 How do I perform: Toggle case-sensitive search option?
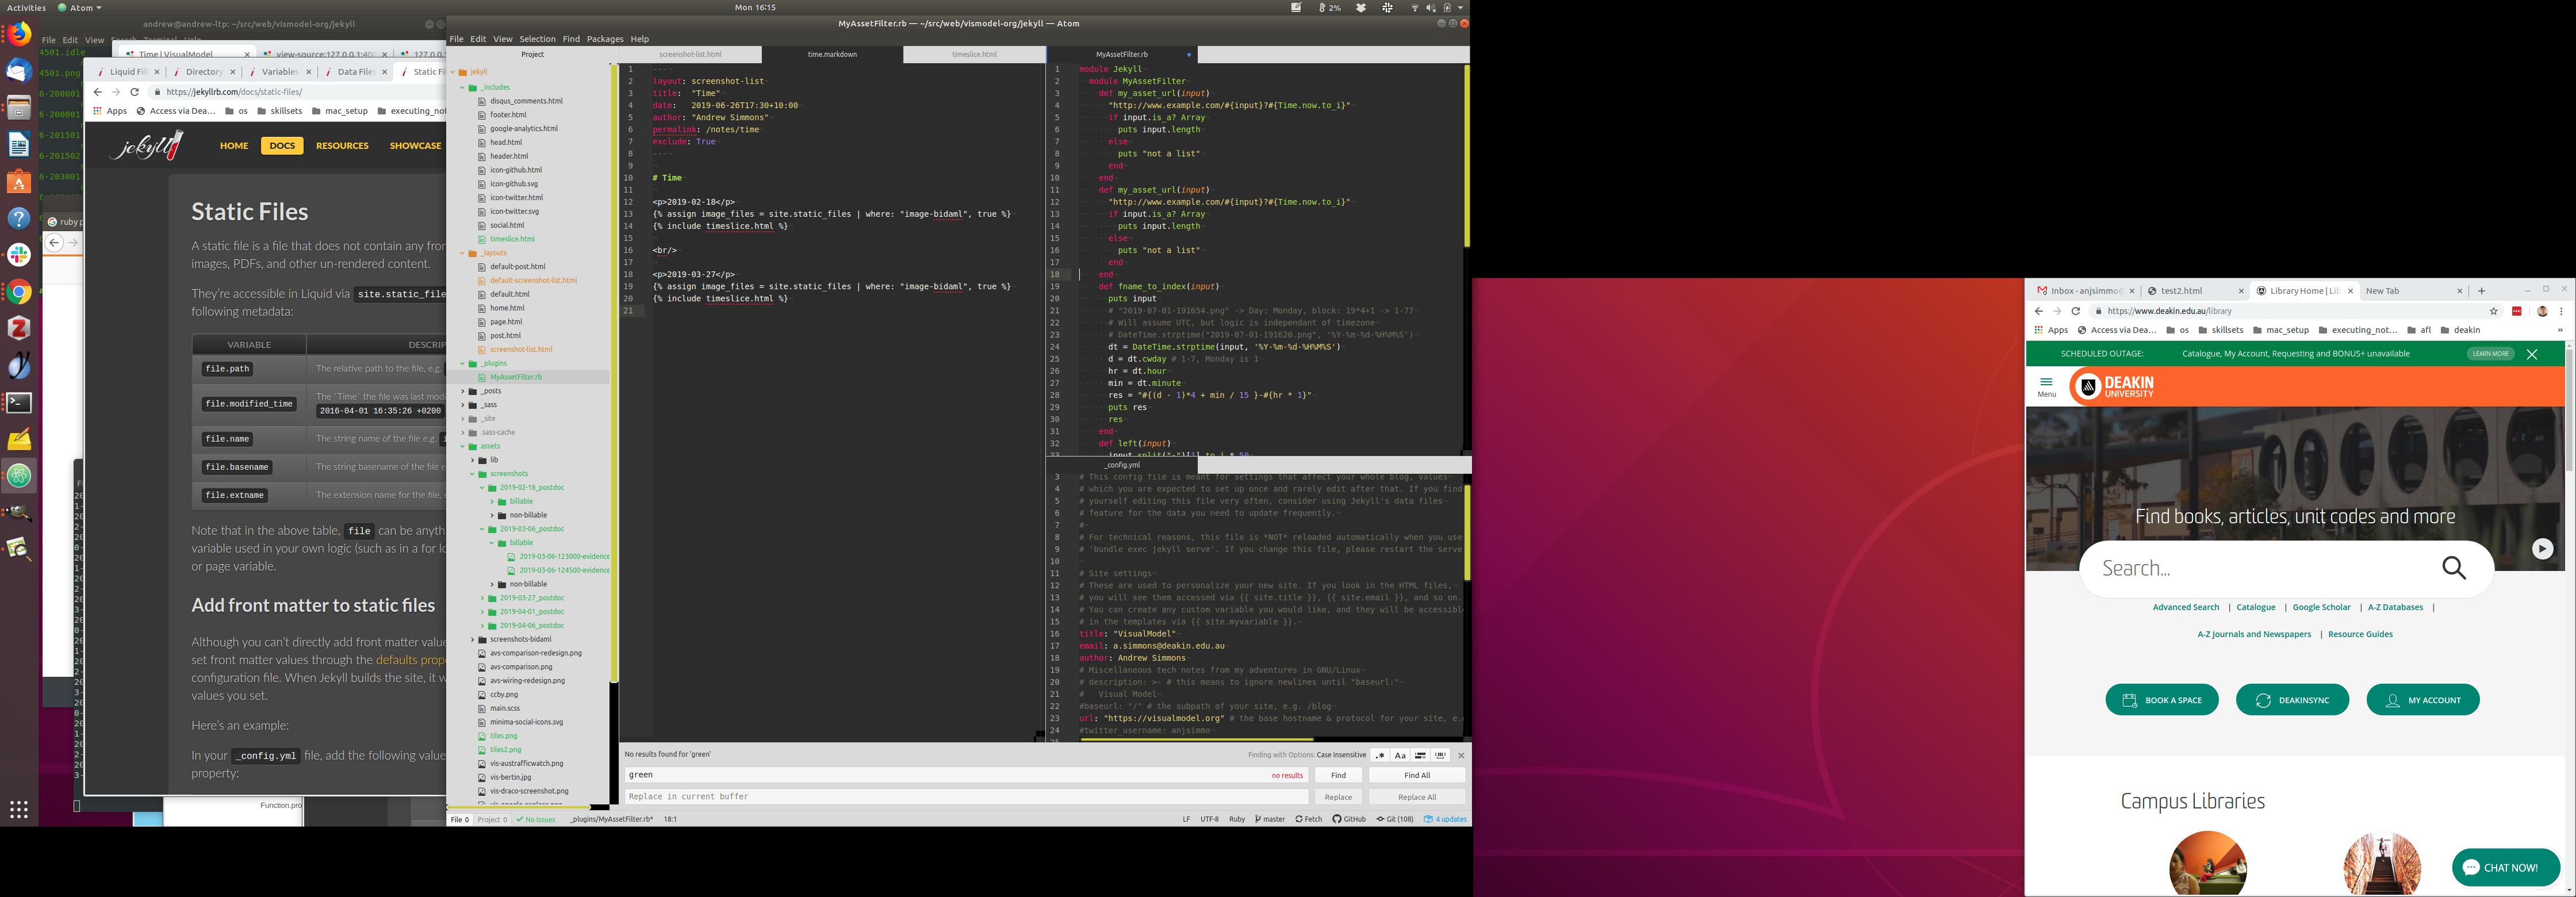pos(1400,755)
